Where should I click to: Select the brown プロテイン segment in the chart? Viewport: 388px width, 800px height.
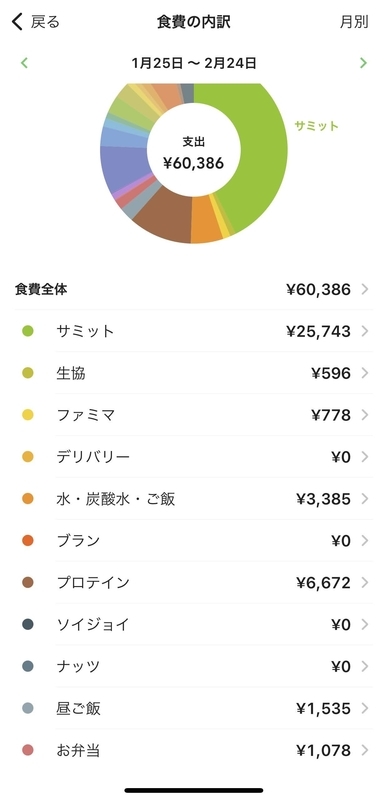click(x=163, y=219)
